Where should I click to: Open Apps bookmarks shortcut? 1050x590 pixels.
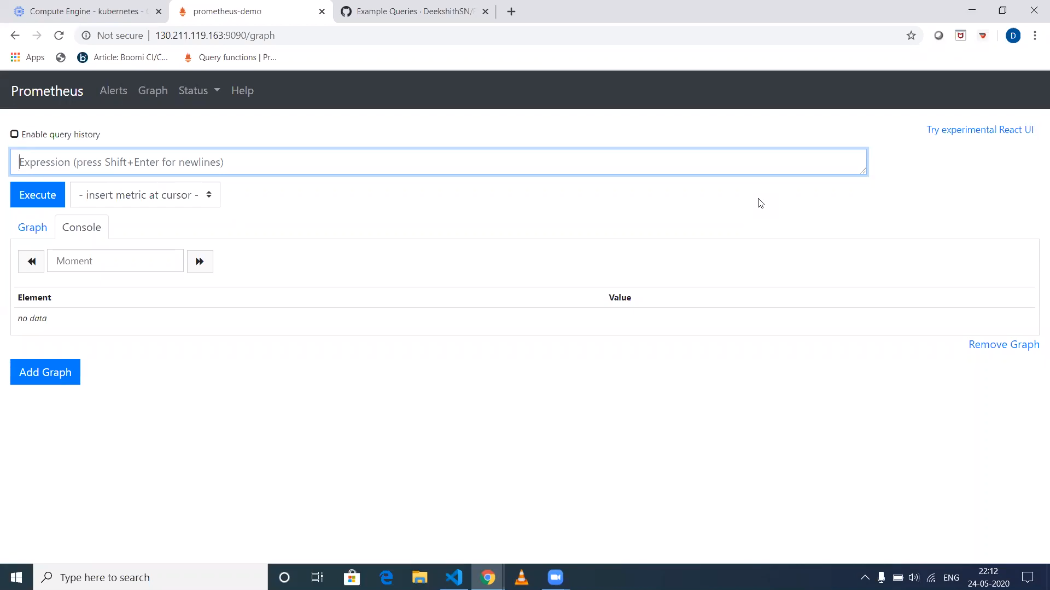coord(27,58)
